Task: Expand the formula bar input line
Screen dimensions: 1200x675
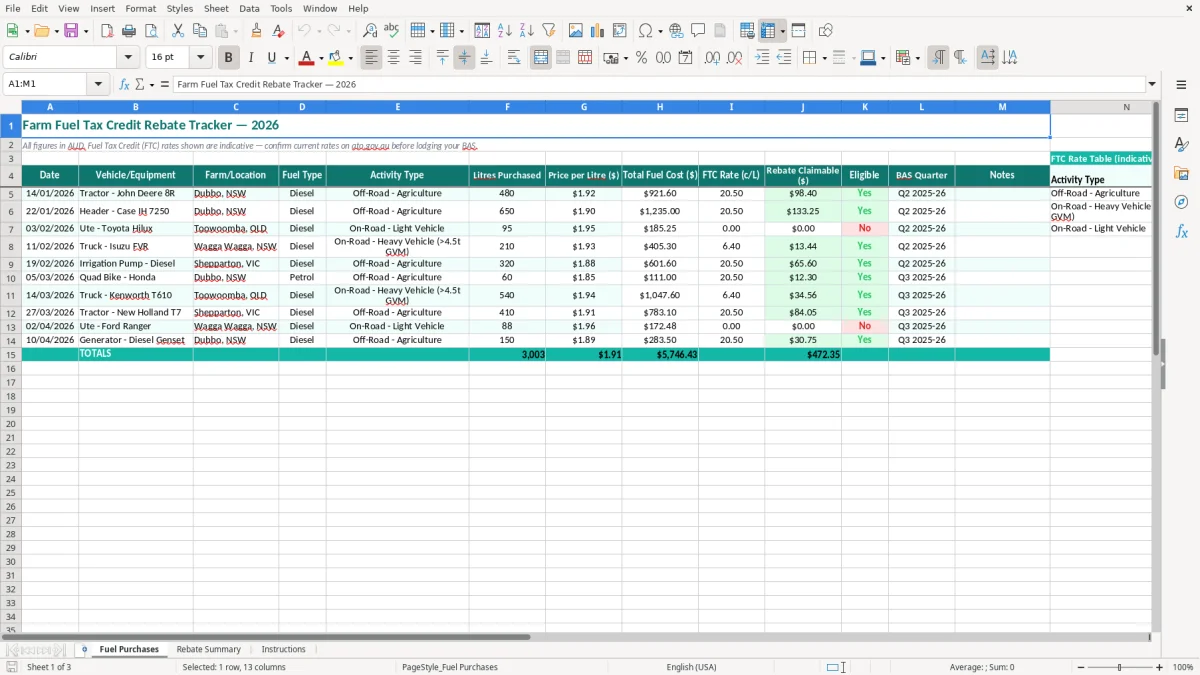Action: [1152, 85]
